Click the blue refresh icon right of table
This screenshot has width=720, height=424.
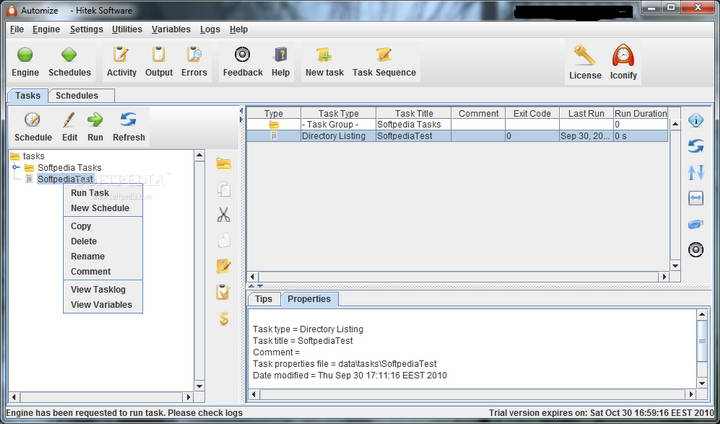696,146
